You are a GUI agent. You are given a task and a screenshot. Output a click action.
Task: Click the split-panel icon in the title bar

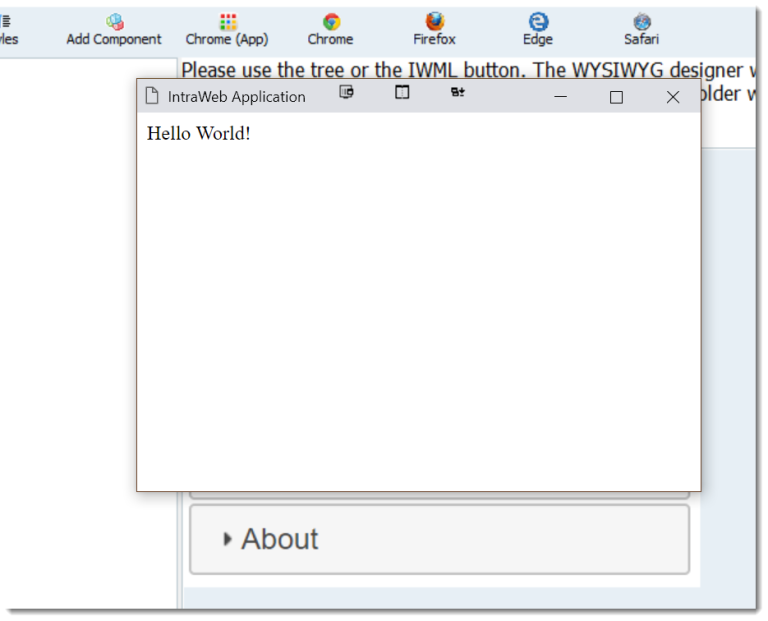coord(402,92)
